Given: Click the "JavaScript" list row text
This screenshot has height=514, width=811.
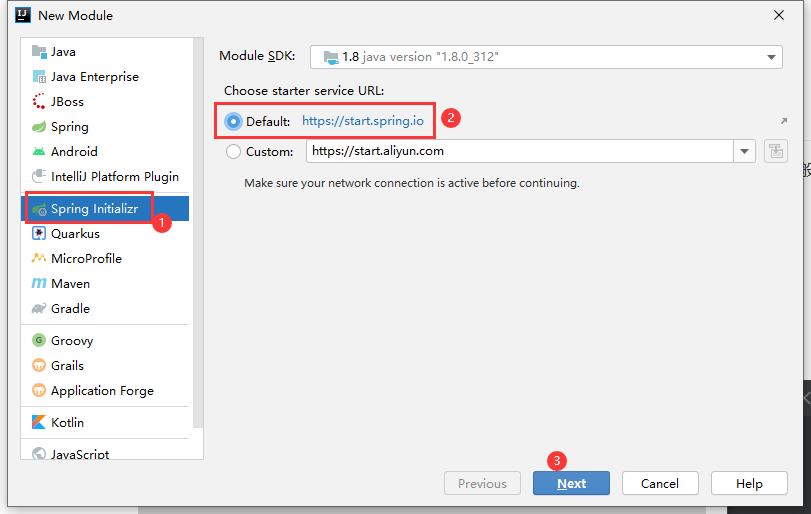Looking at the screenshot, I should pyautogui.click(x=80, y=454).
